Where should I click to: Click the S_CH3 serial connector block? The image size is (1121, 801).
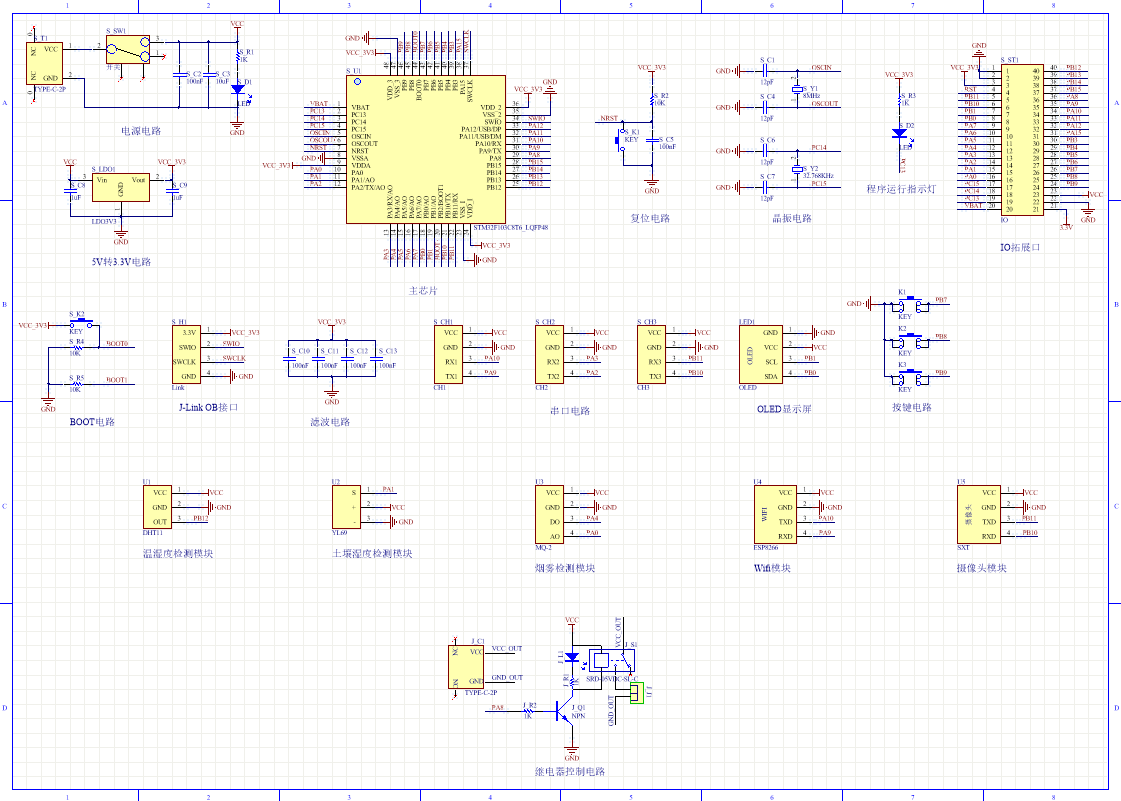coord(651,355)
